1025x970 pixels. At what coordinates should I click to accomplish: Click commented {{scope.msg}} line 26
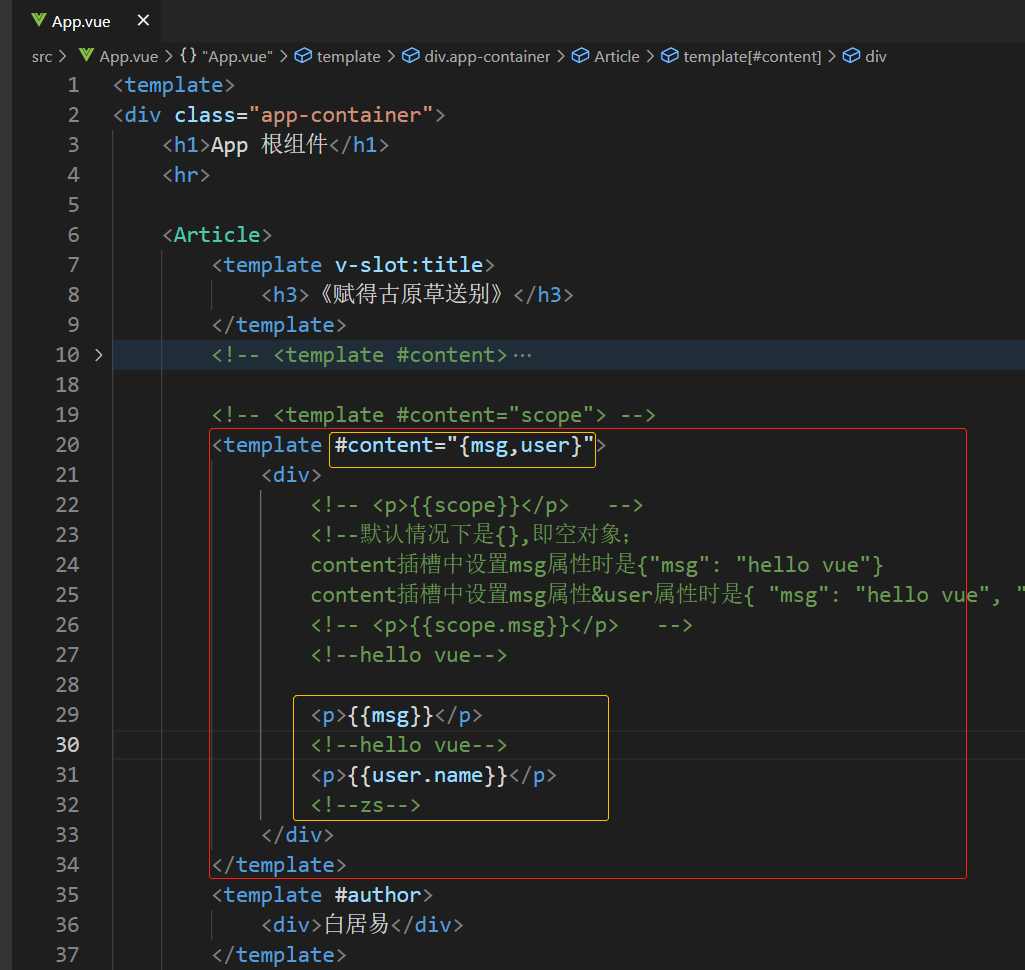tap(501, 626)
